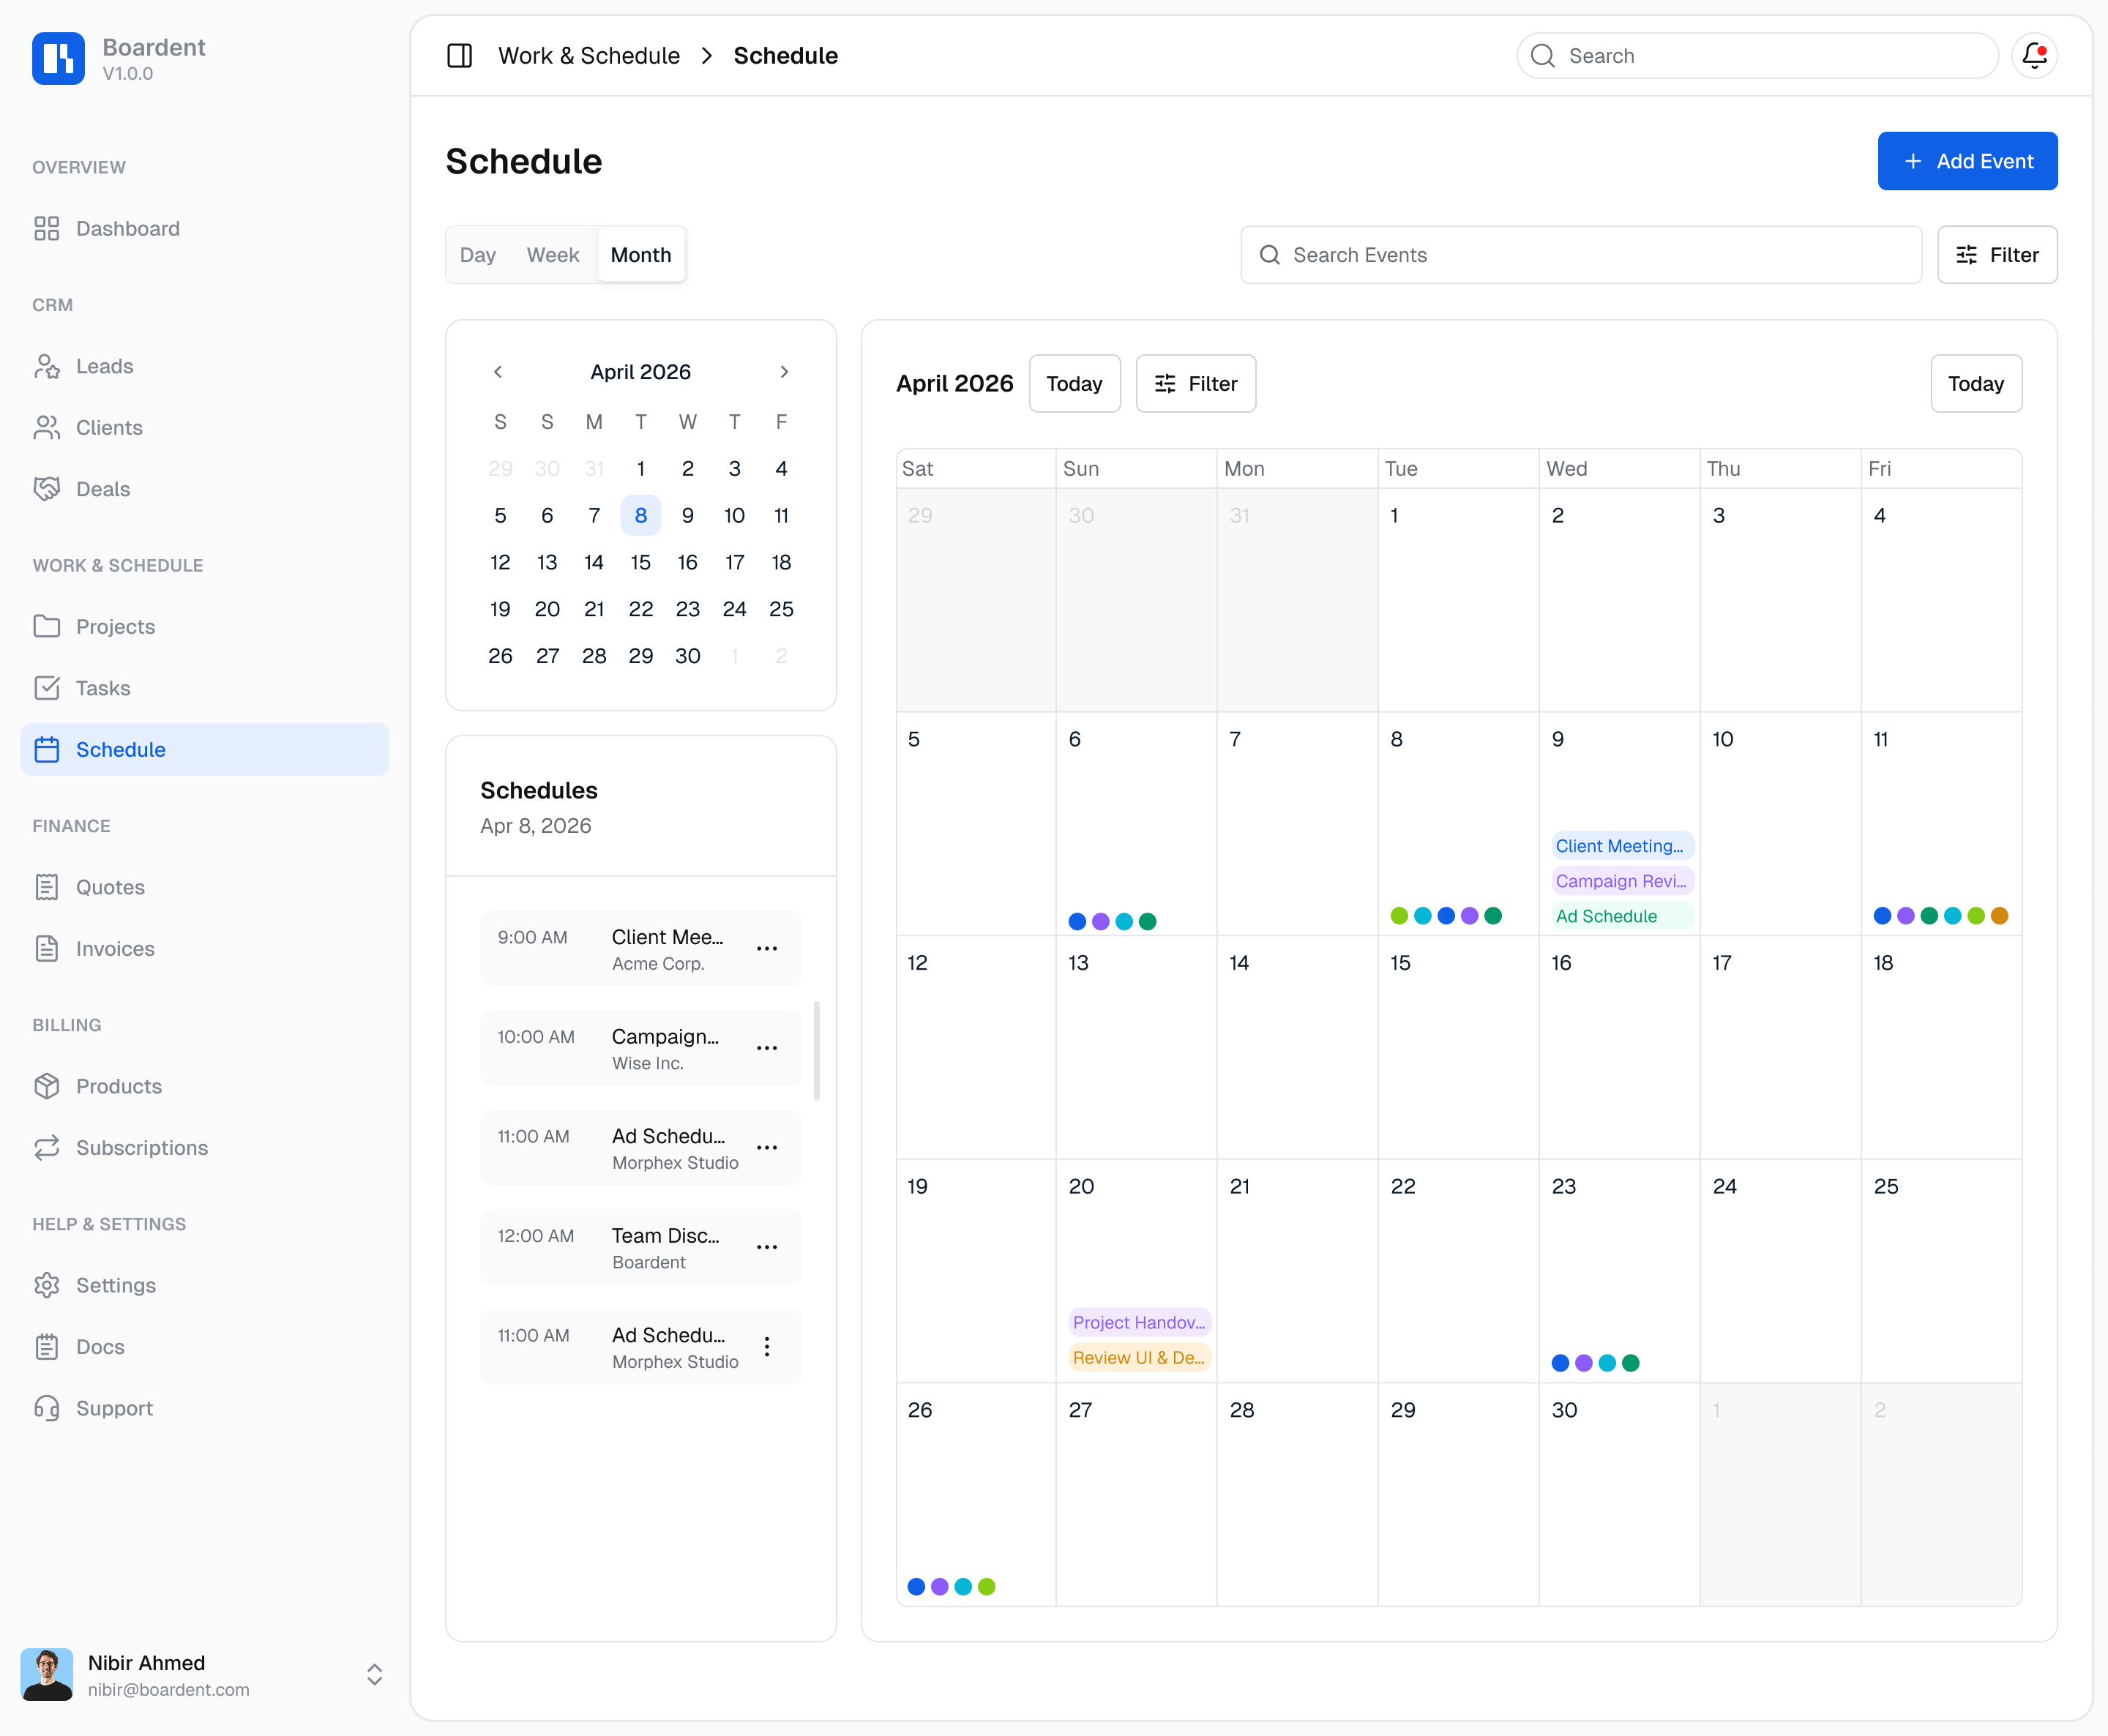
Task: Open Project Handover event on April 20
Action: pos(1139,1323)
